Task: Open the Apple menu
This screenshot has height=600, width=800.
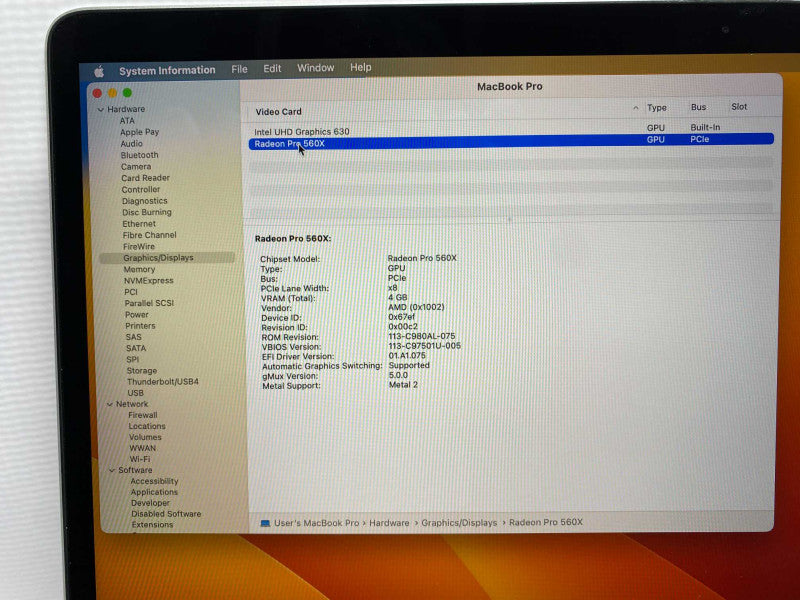Action: tap(99, 72)
